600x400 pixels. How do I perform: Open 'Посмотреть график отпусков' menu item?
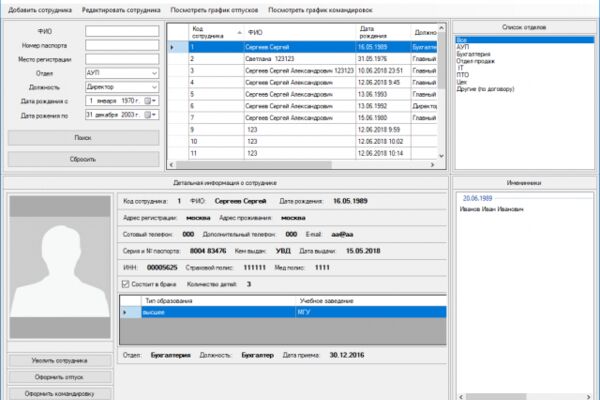(214, 10)
